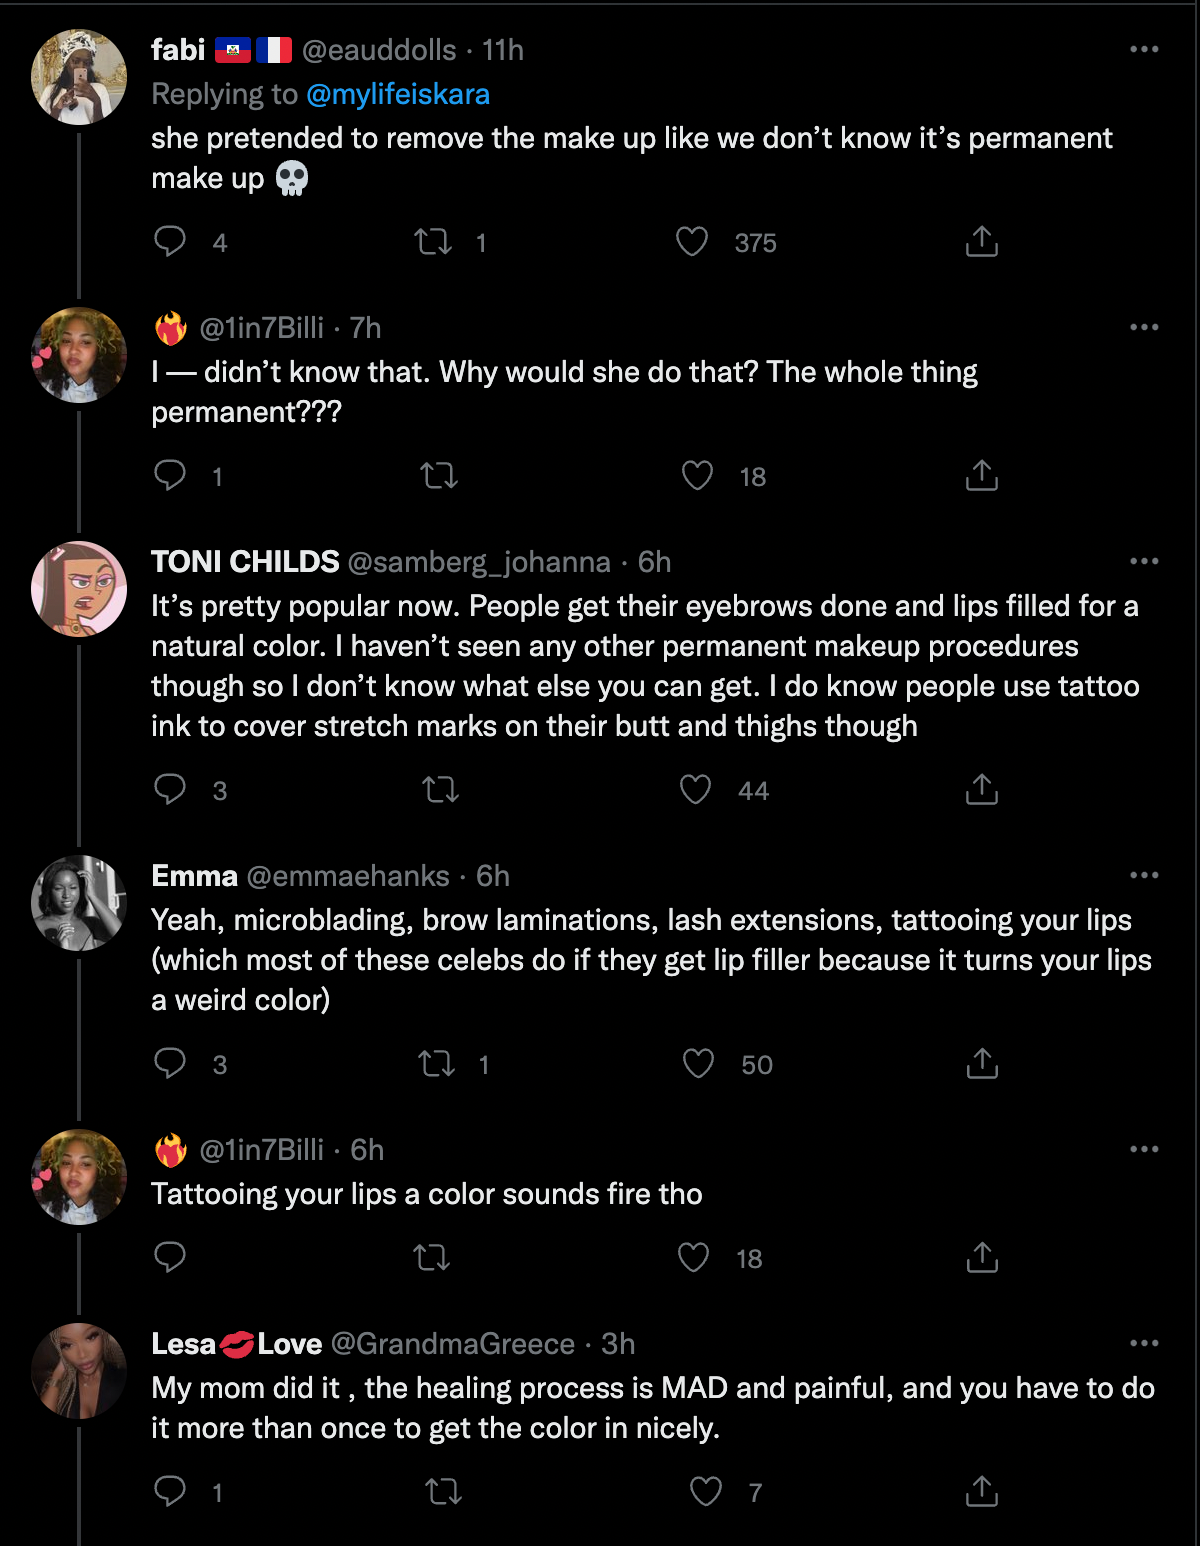Open the @mylifeiskara profile link
This screenshot has height=1546, width=1200.
click(398, 94)
